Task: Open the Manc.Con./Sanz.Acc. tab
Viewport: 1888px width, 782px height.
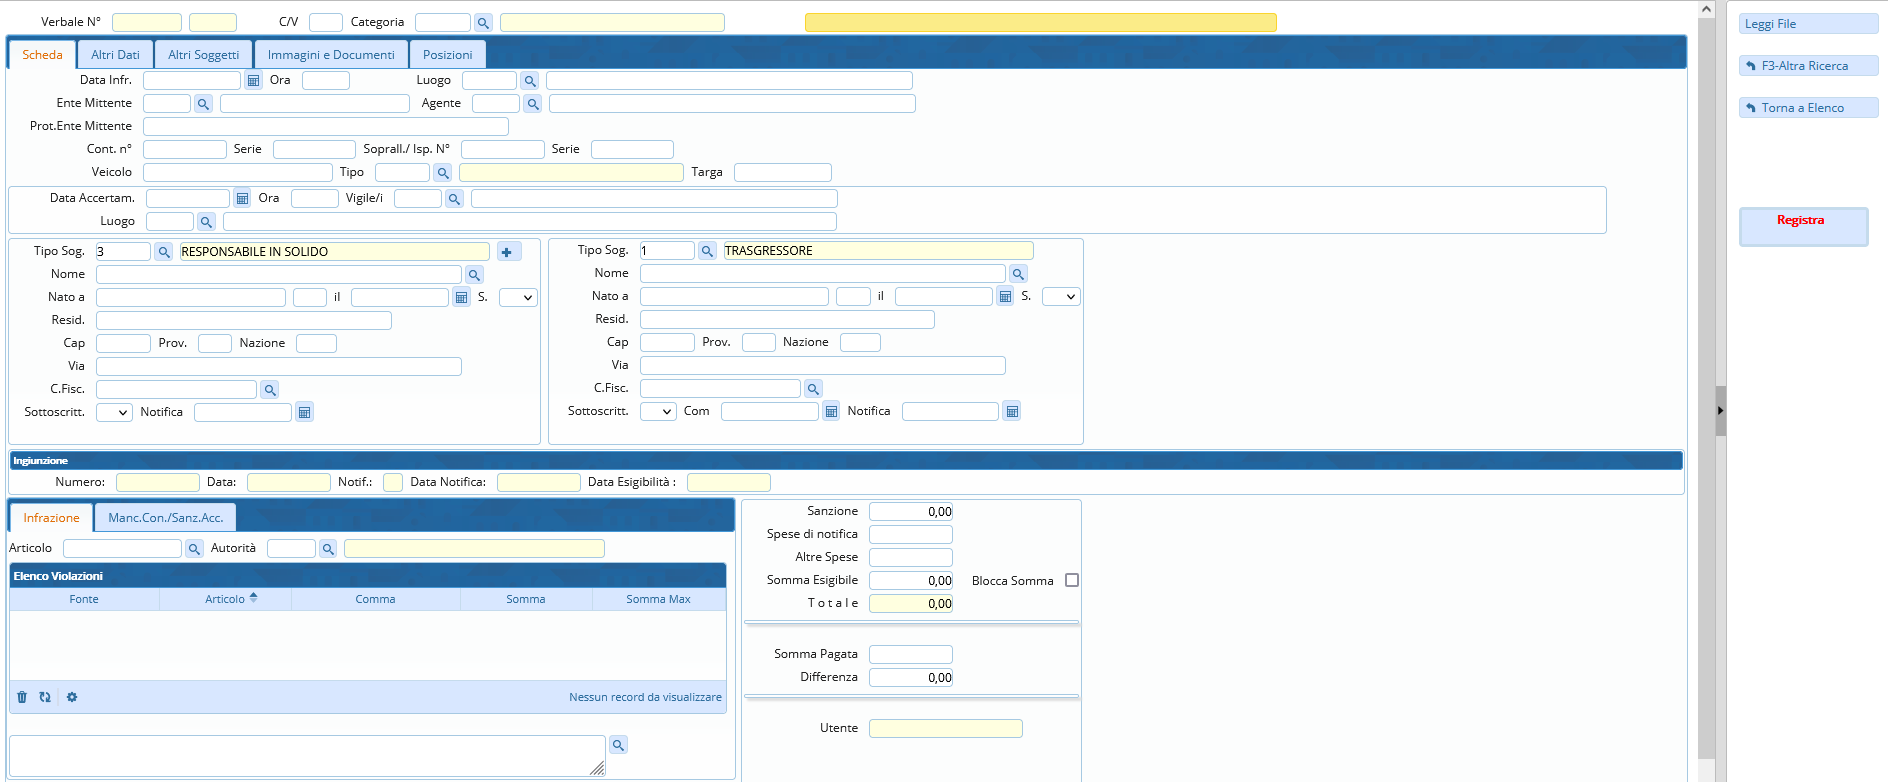Action: tap(165, 518)
